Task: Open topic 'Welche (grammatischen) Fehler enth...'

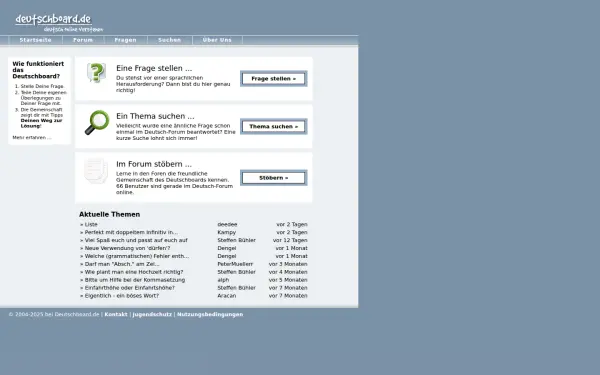Action: 137,256
